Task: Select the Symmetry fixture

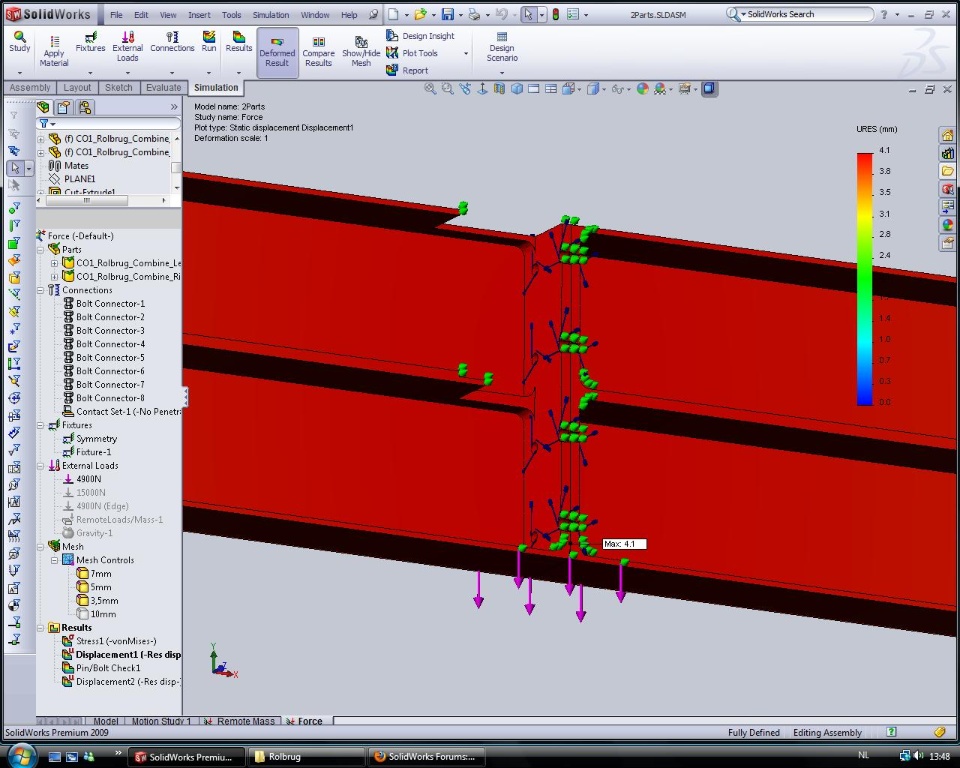Action: (90, 439)
